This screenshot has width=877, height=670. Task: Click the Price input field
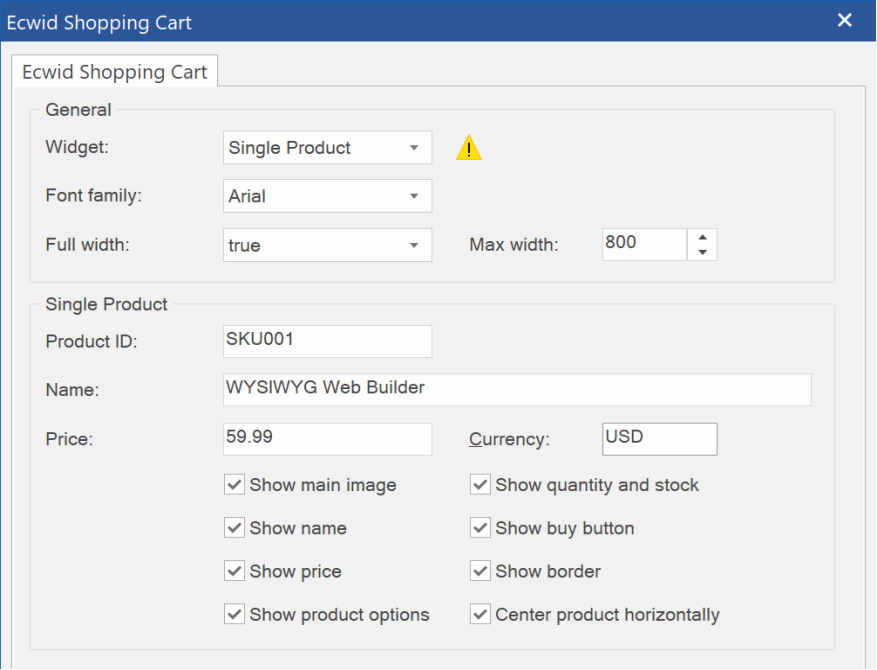pos(327,438)
